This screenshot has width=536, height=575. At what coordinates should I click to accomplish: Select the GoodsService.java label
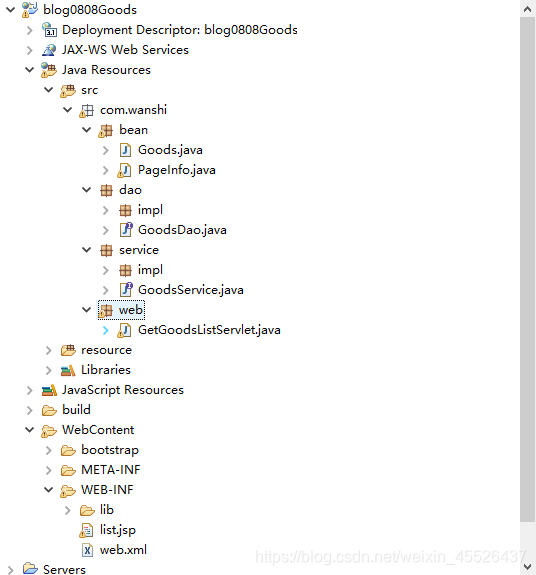191,290
